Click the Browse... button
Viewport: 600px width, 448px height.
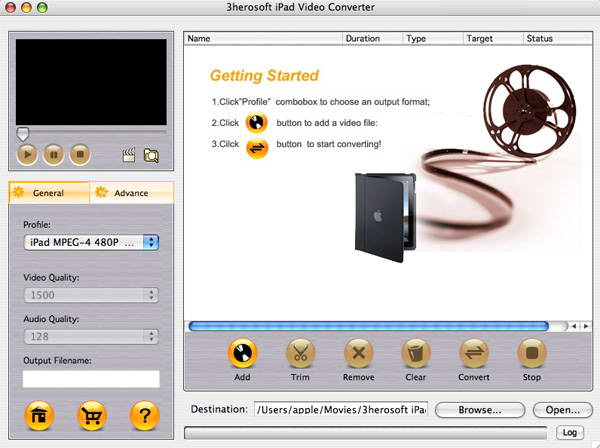click(x=480, y=410)
